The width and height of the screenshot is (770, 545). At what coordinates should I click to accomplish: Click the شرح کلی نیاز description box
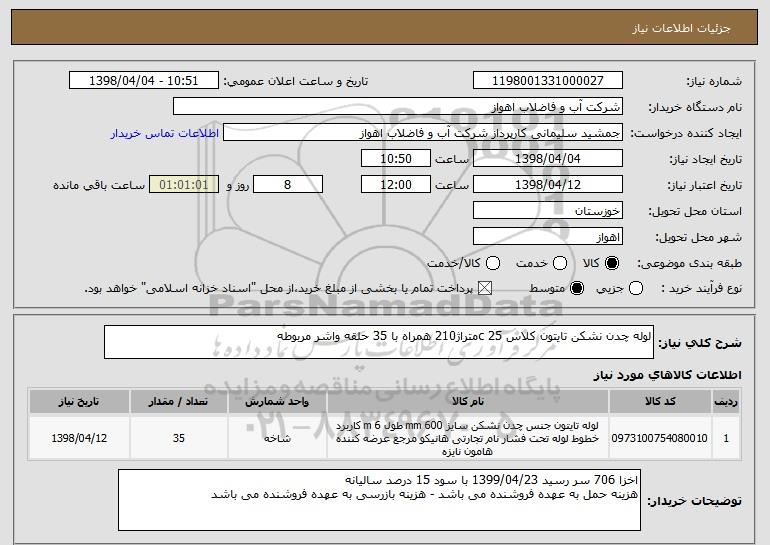[x=379, y=342]
